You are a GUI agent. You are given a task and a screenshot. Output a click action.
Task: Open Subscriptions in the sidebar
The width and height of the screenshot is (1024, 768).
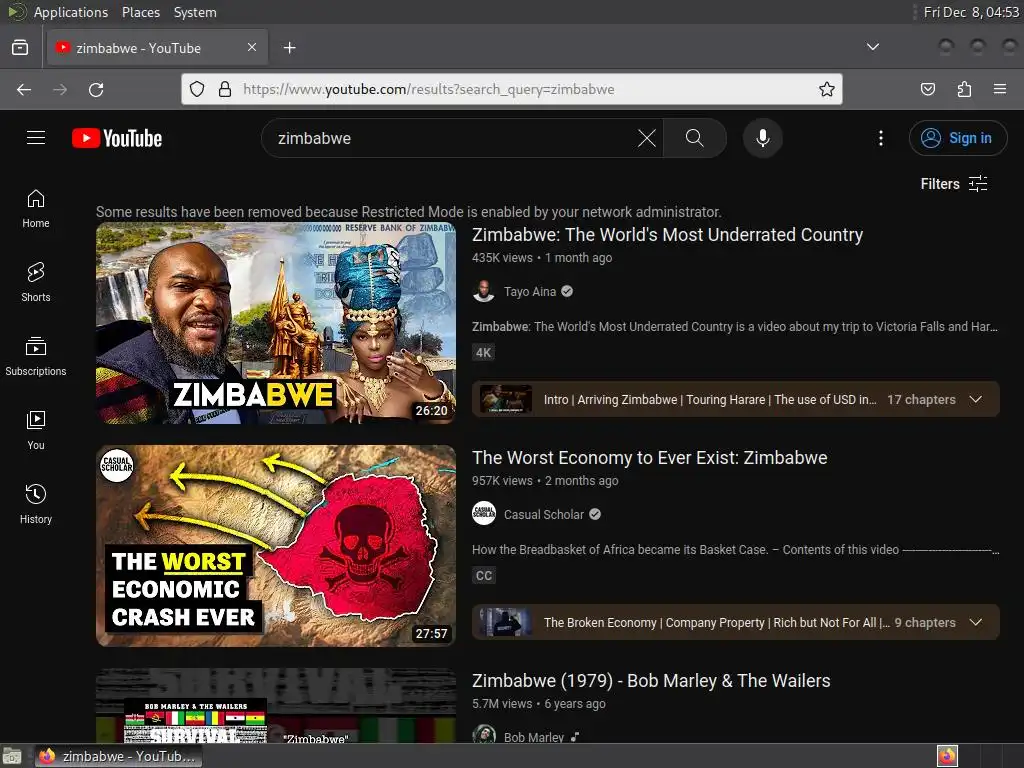coord(36,356)
